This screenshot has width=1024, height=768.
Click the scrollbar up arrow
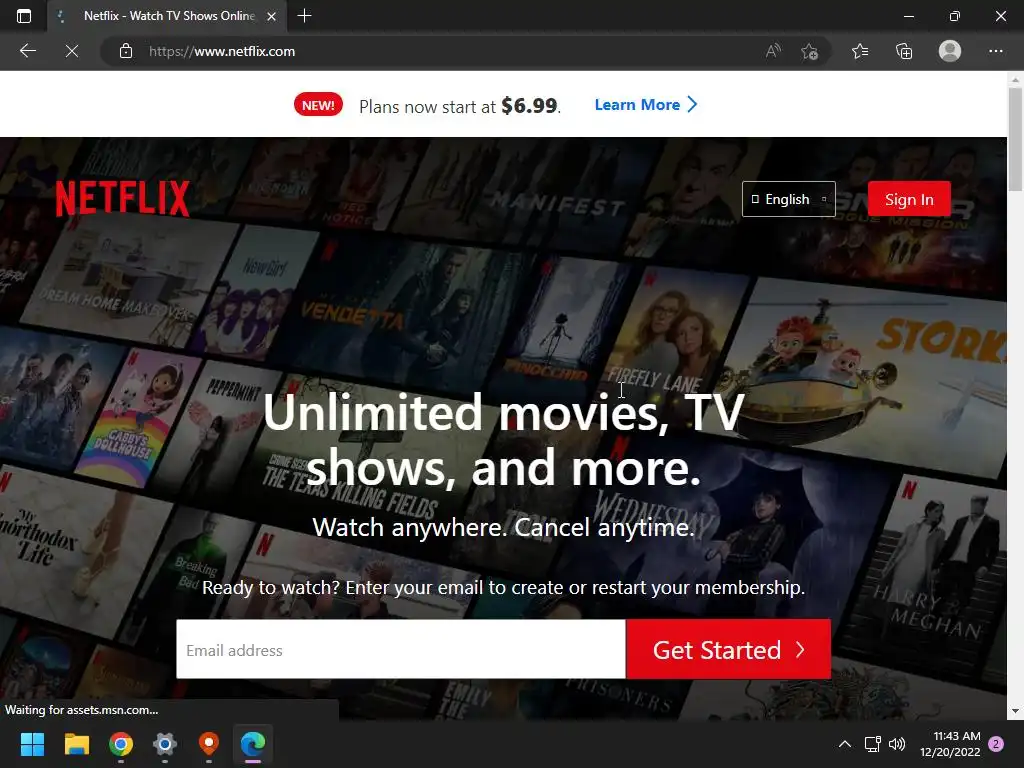pyautogui.click(x=1015, y=80)
